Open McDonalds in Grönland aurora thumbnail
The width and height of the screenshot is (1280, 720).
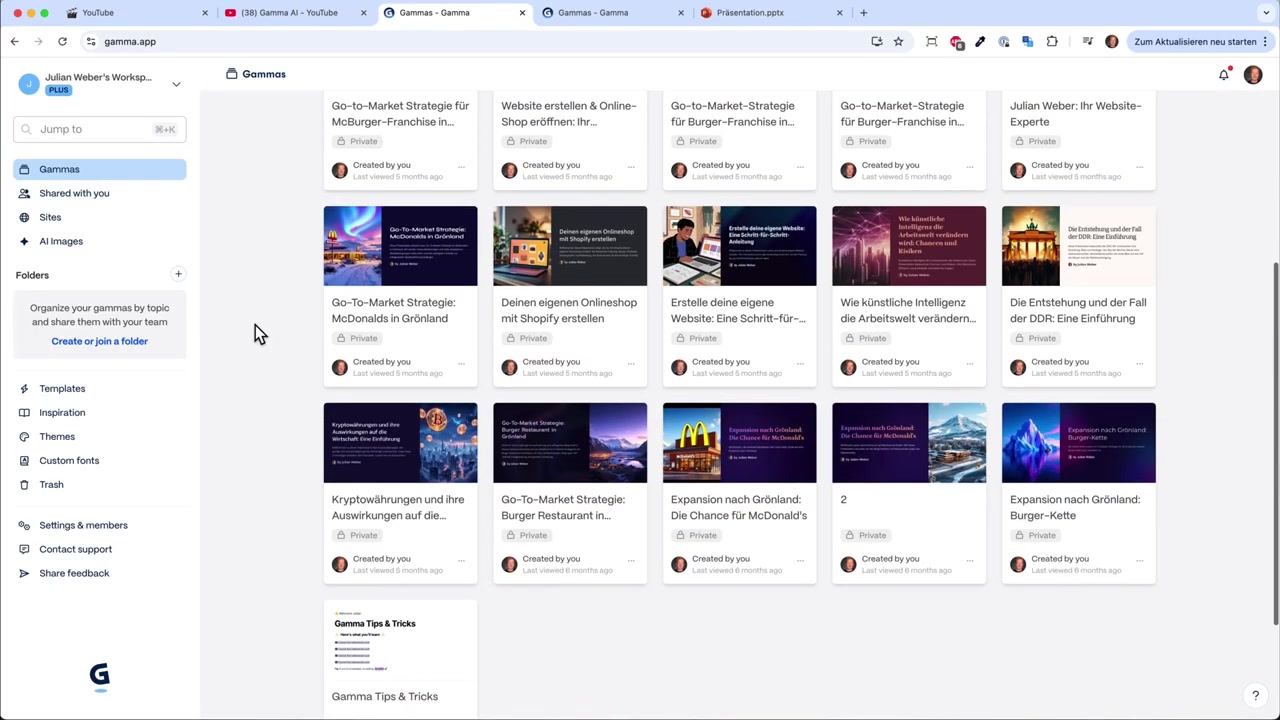click(x=400, y=246)
